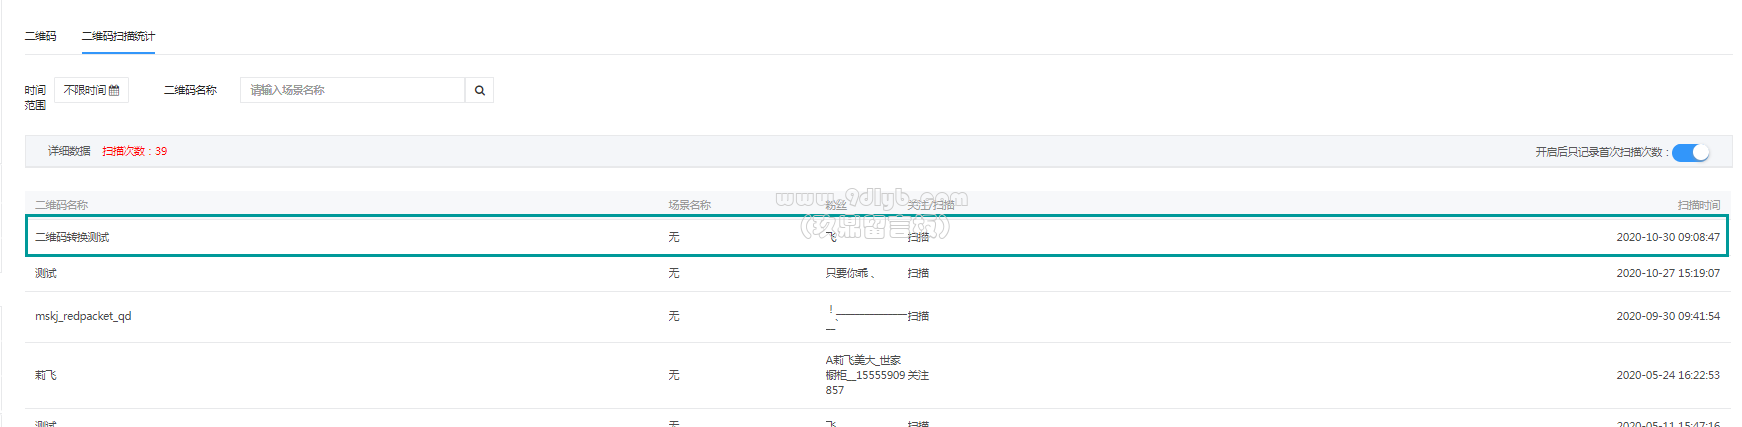Select the 二维码转换测试 row name

[x=72, y=237]
